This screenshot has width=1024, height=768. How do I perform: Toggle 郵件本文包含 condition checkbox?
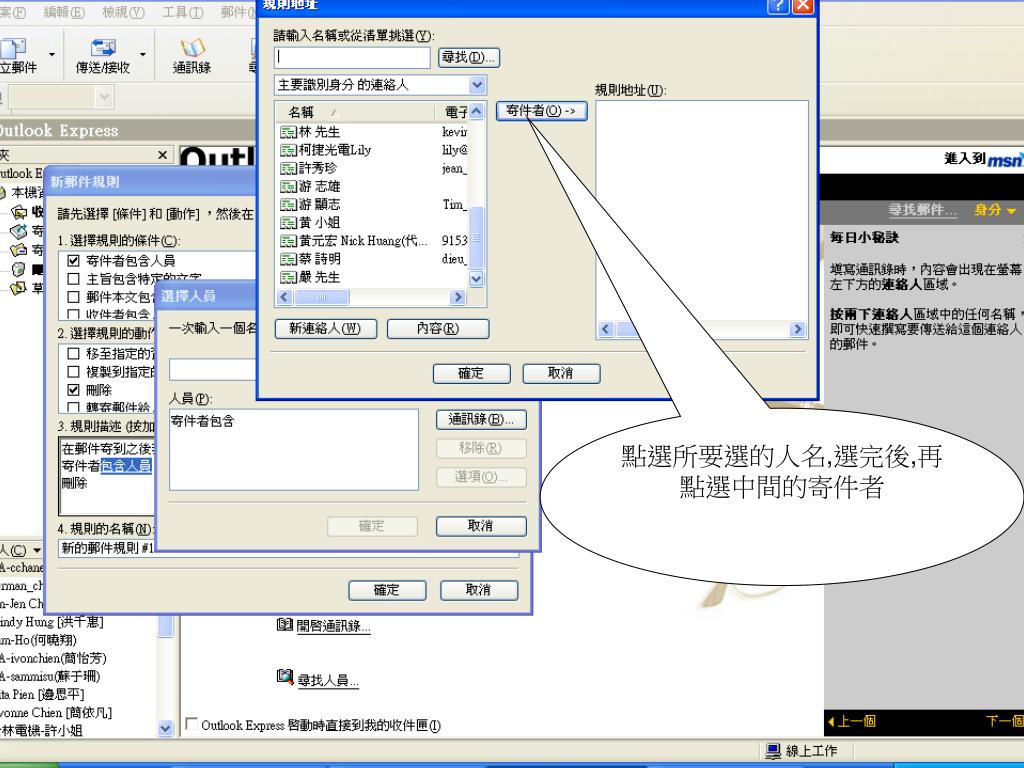(x=74, y=297)
